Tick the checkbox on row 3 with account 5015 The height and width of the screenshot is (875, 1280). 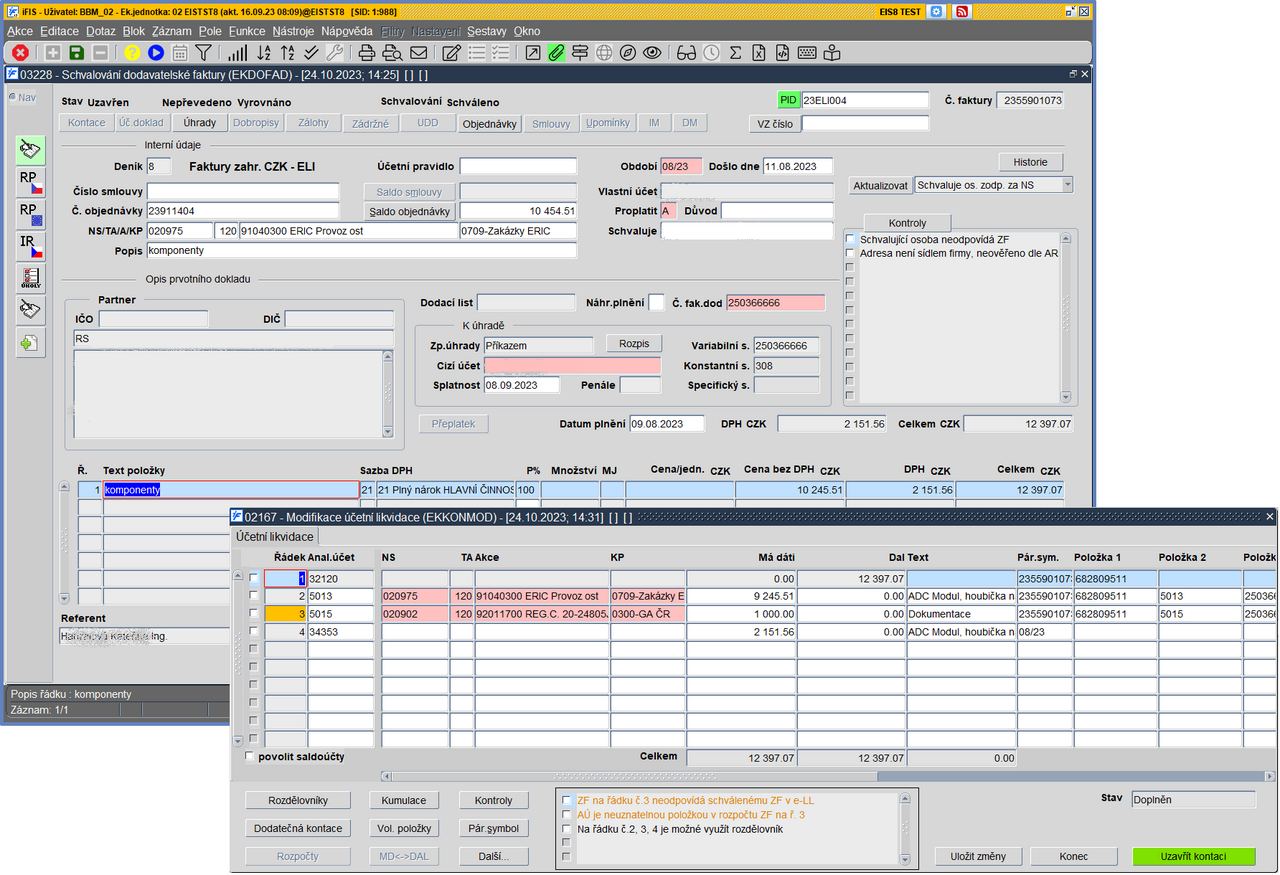(254, 614)
